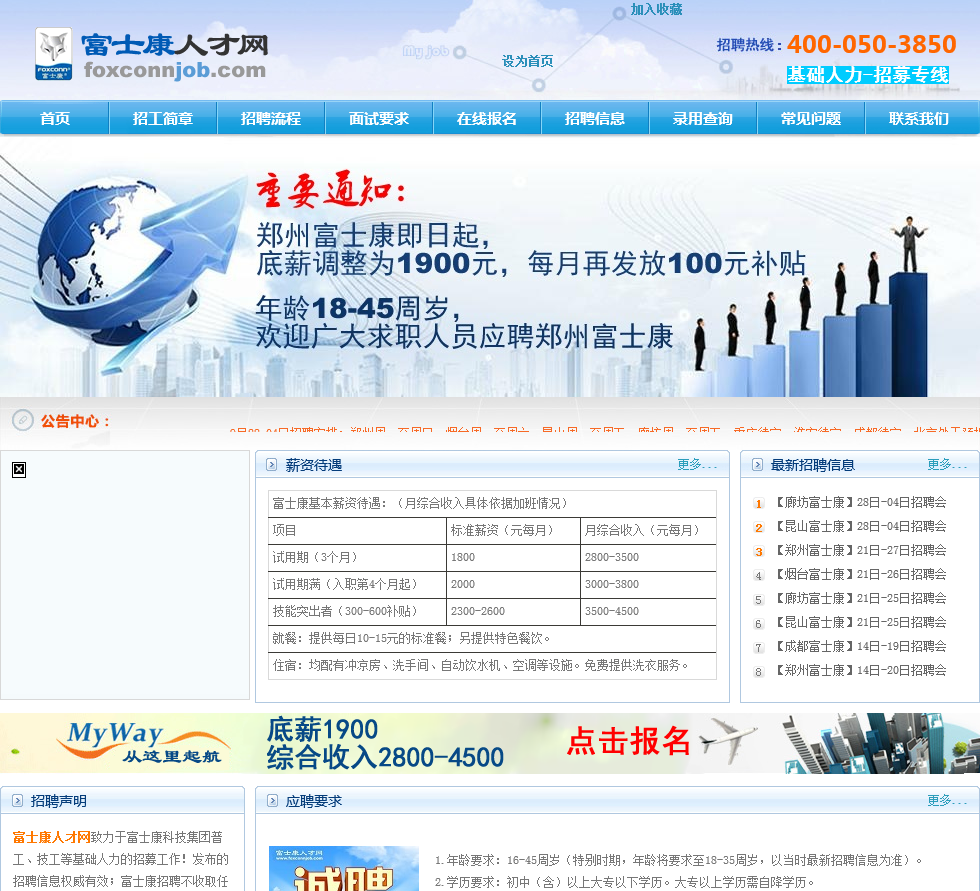
Task: Open the 招聘流程 navigation tab
Action: coord(271,117)
